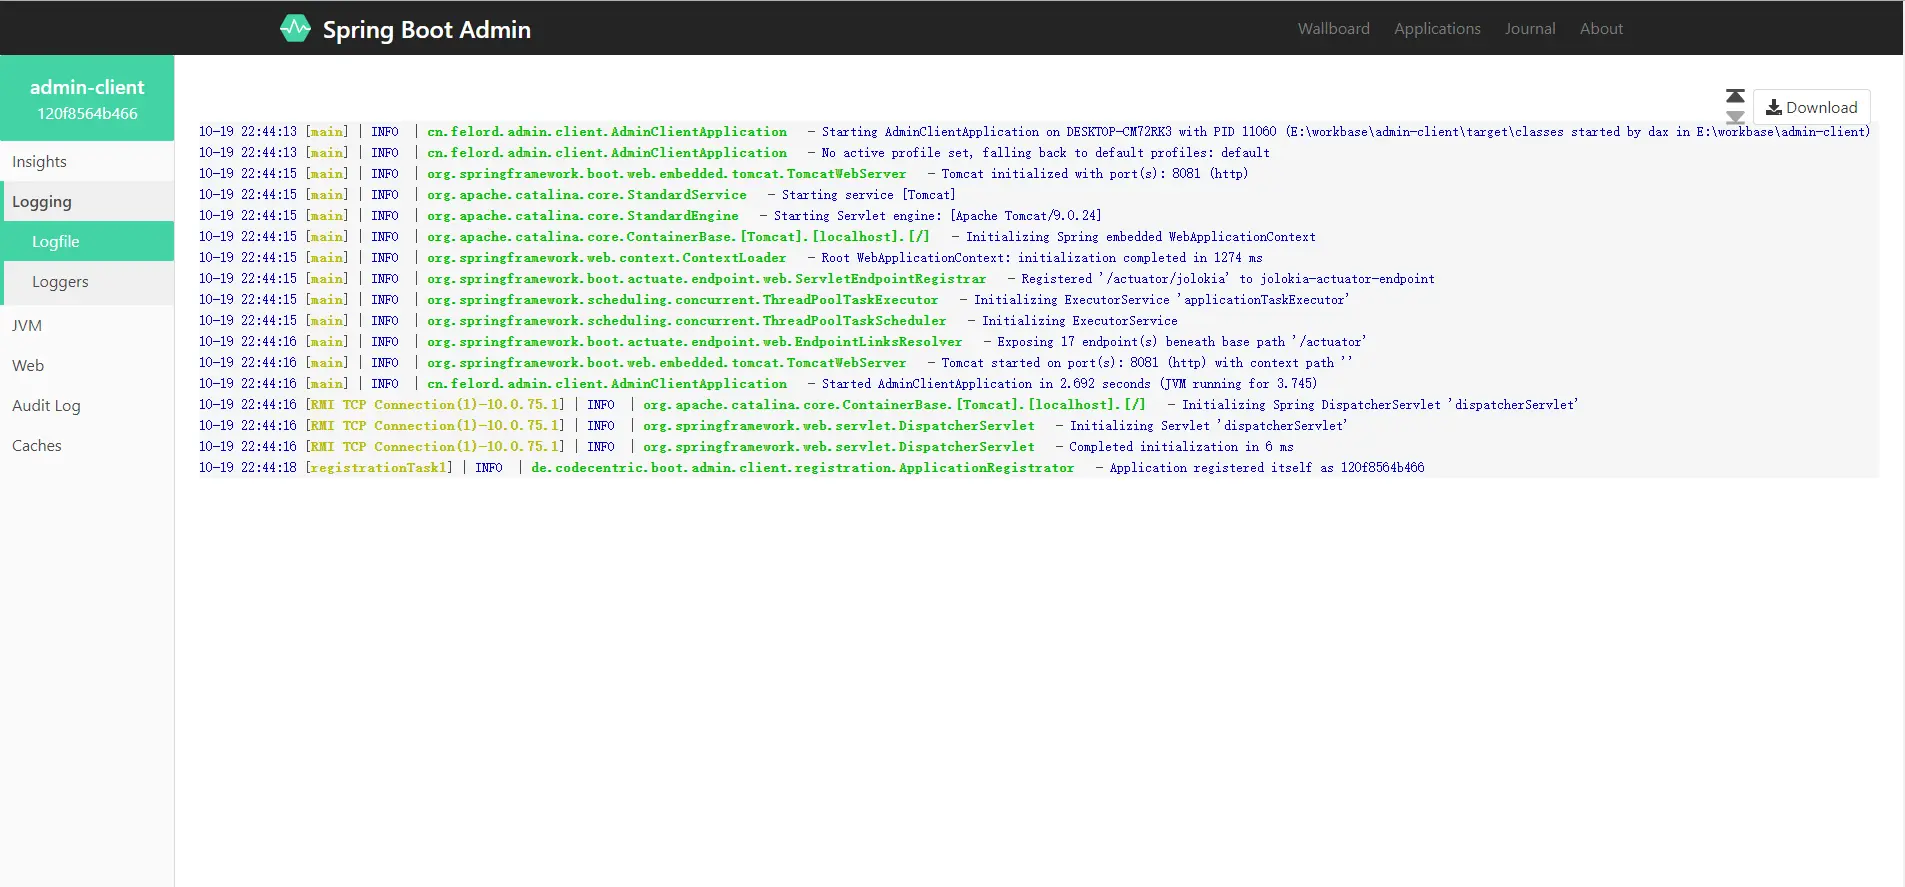Open the Journal view
This screenshot has height=887, width=1905.
[1530, 28]
